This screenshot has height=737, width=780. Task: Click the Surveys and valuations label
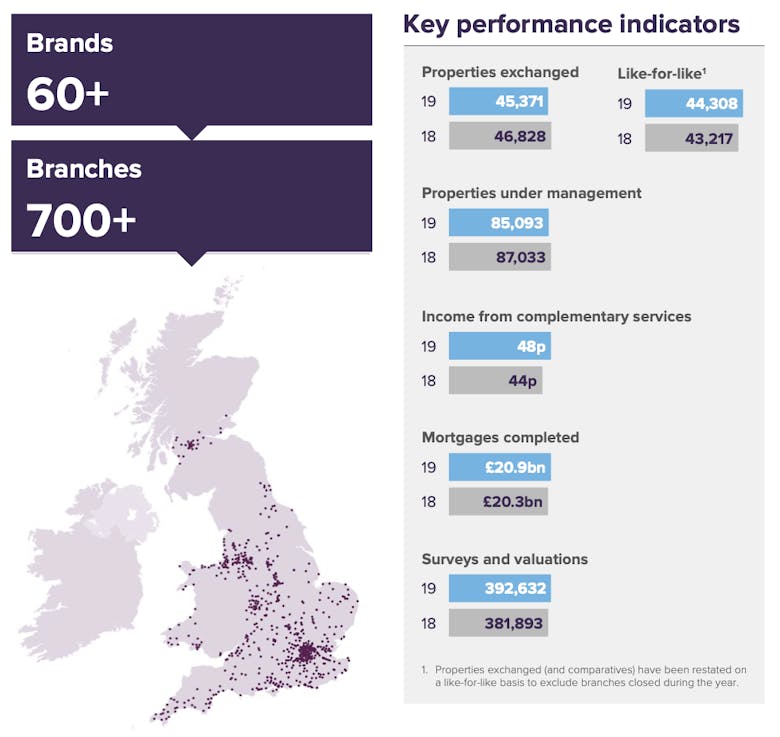[x=504, y=559]
